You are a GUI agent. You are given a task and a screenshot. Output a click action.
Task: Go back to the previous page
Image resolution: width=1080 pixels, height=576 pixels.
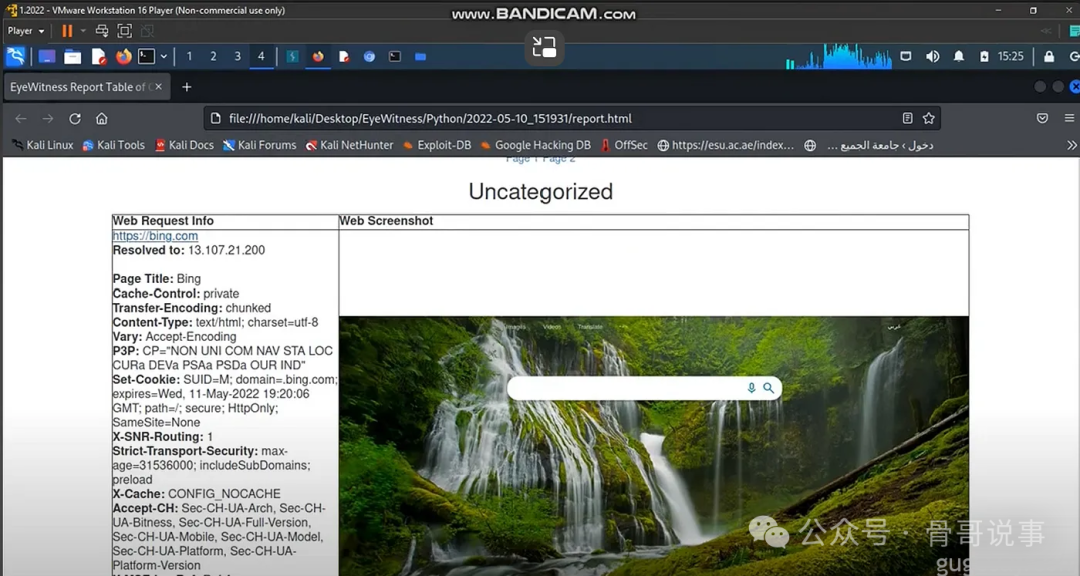(x=21, y=119)
